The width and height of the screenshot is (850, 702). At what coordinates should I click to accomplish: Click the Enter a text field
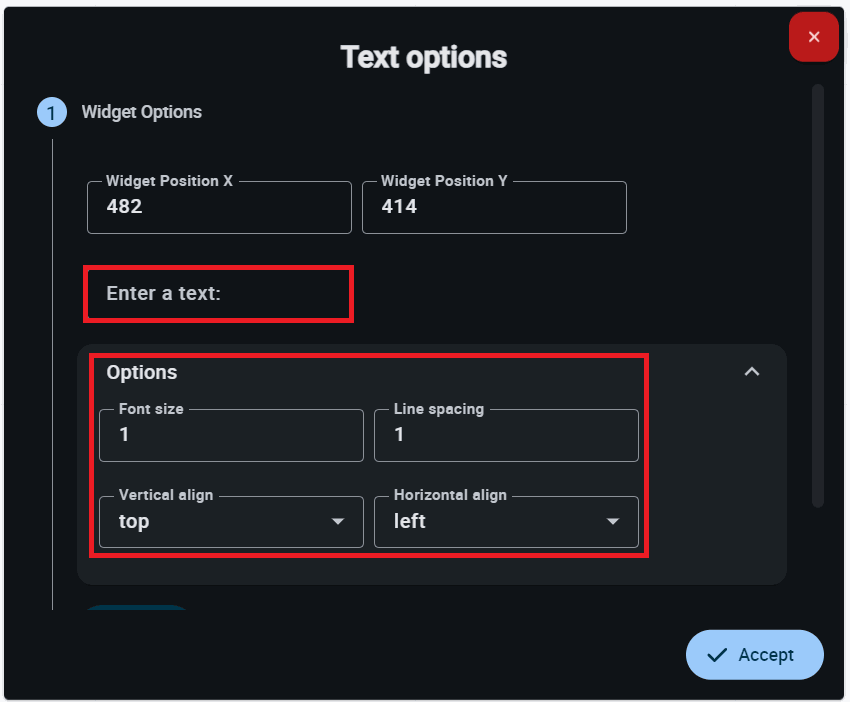tap(218, 294)
